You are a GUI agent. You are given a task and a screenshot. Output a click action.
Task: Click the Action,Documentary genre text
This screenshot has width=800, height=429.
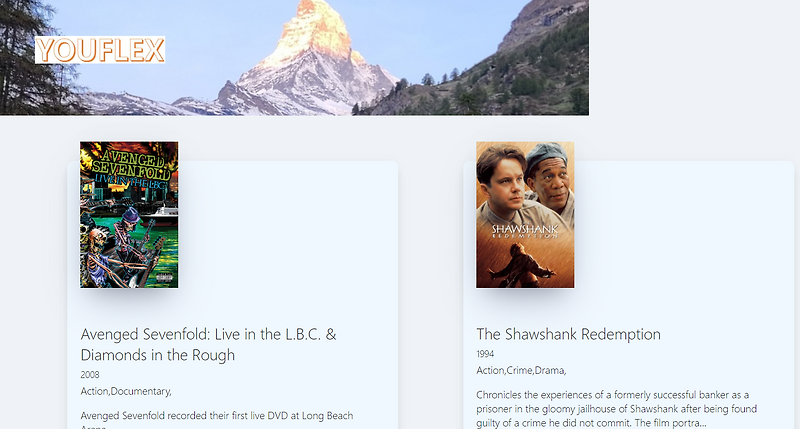click(126, 391)
